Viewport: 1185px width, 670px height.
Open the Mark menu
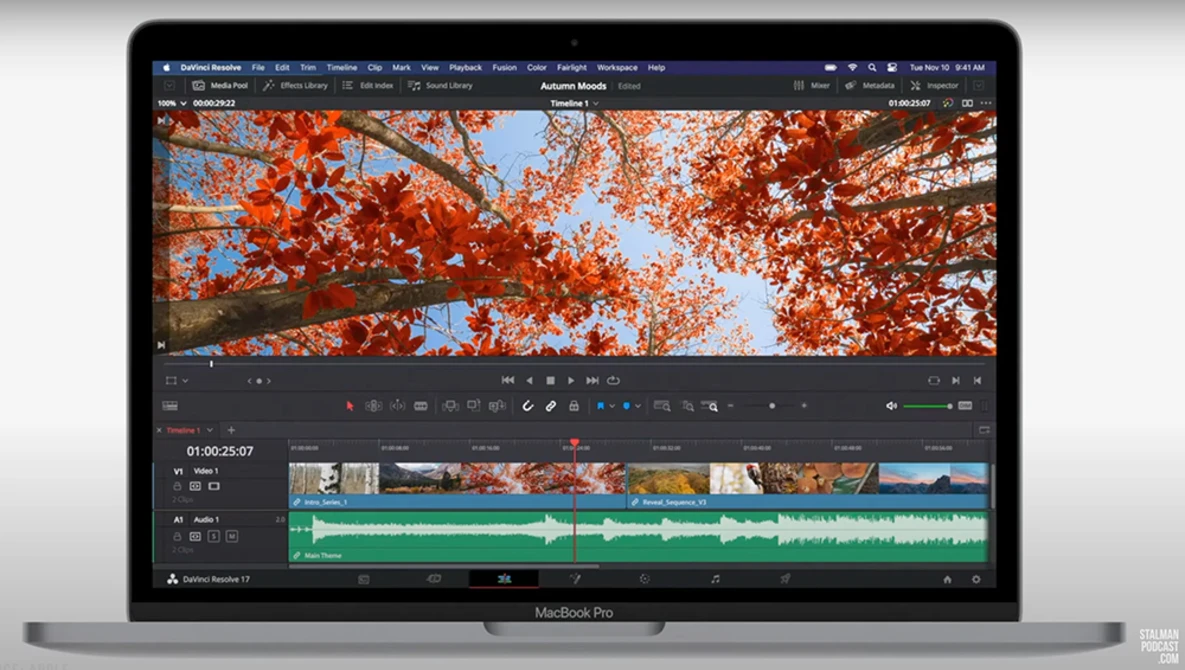401,67
